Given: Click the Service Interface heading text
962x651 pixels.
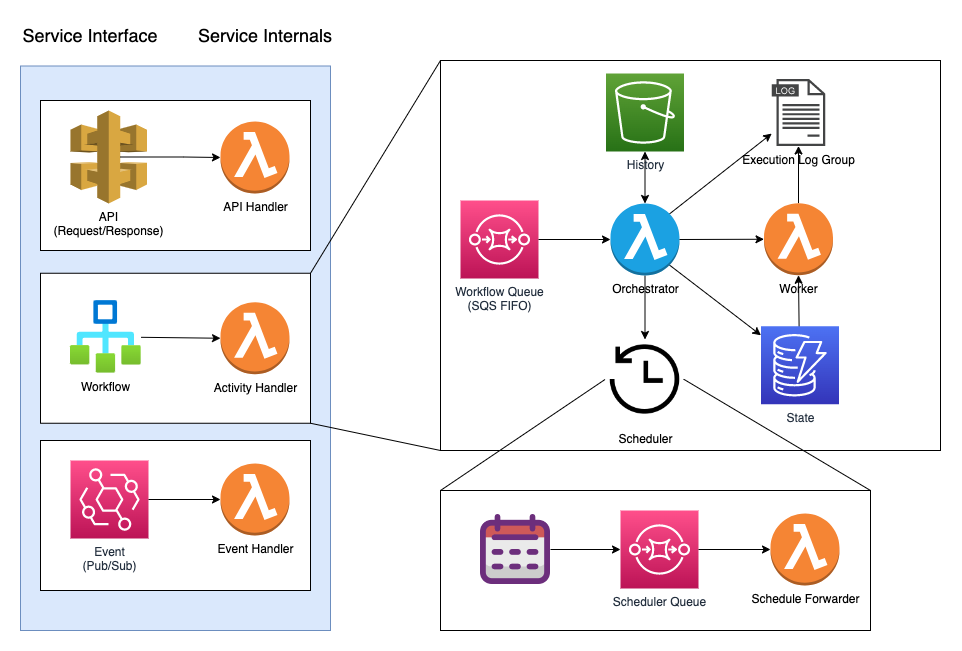Looking at the screenshot, I should coord(90,36).
